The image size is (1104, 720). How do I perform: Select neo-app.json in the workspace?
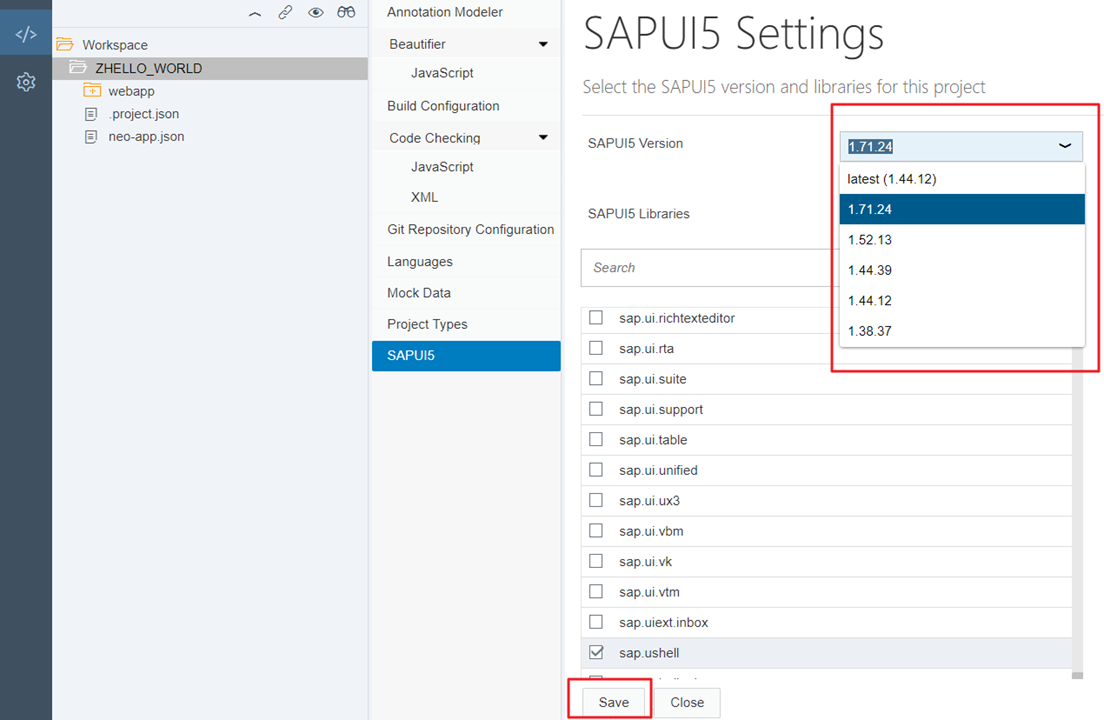[x=146, y=137]
